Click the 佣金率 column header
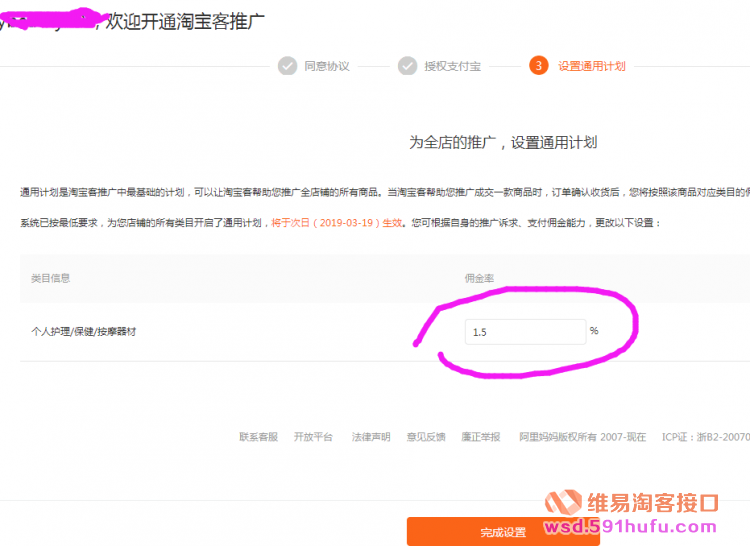This screenshot has height=546, width=750. 479,278
